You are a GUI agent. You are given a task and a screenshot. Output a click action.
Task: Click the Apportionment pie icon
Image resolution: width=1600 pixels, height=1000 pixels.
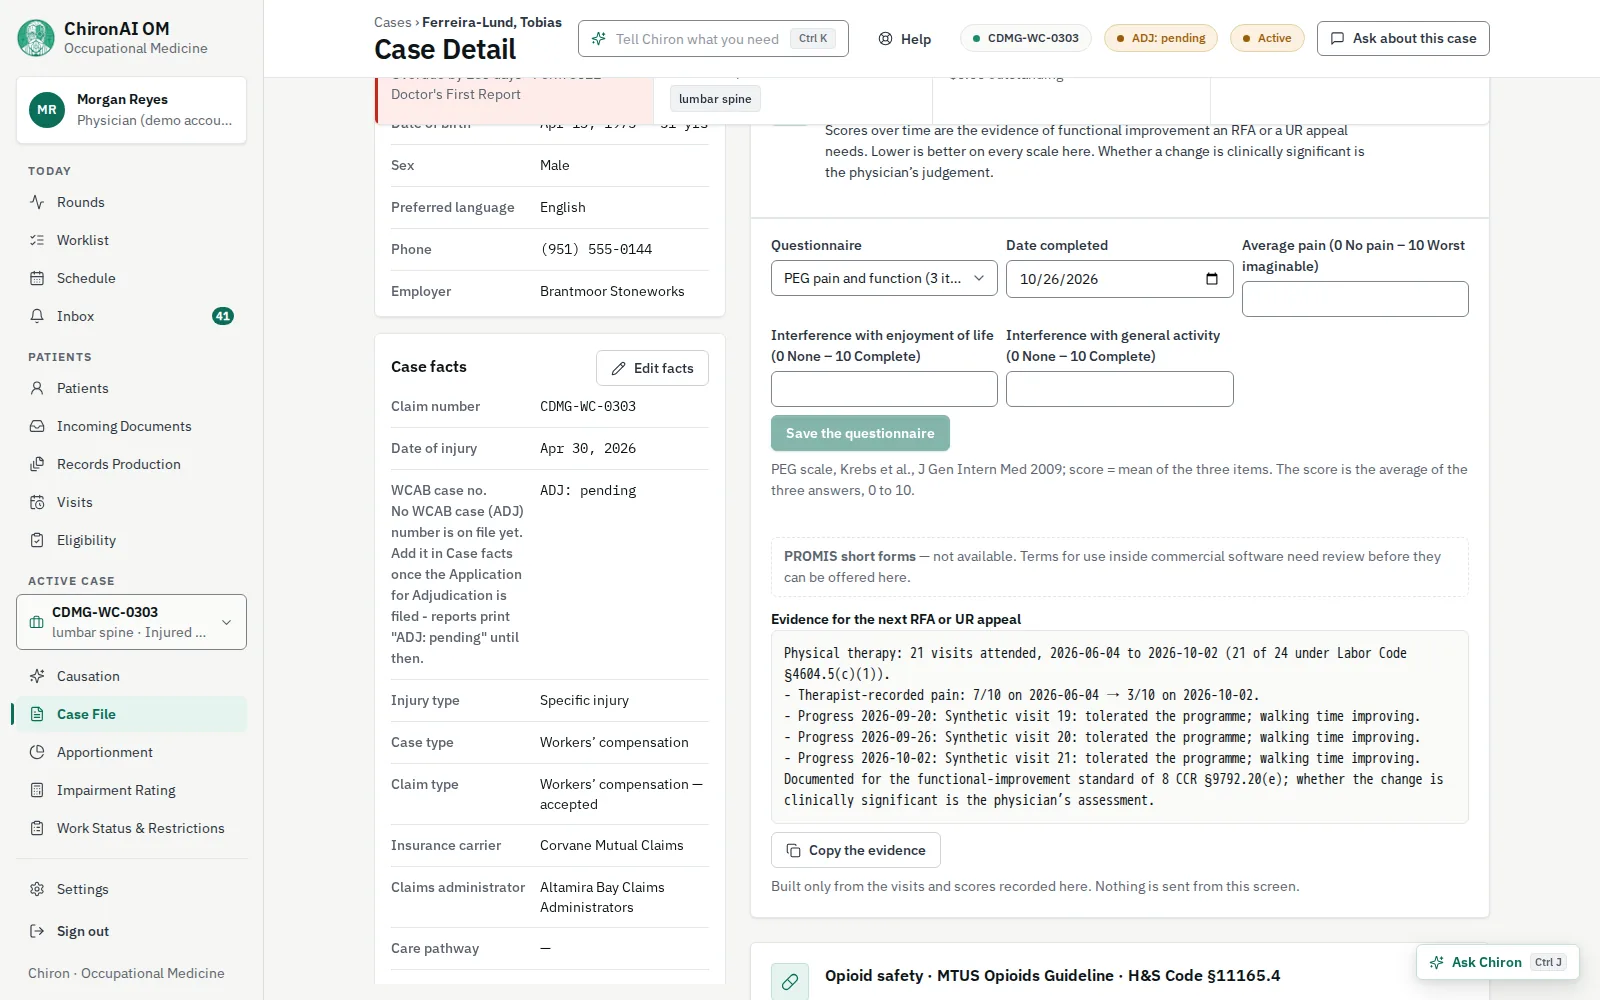point(37,752)
